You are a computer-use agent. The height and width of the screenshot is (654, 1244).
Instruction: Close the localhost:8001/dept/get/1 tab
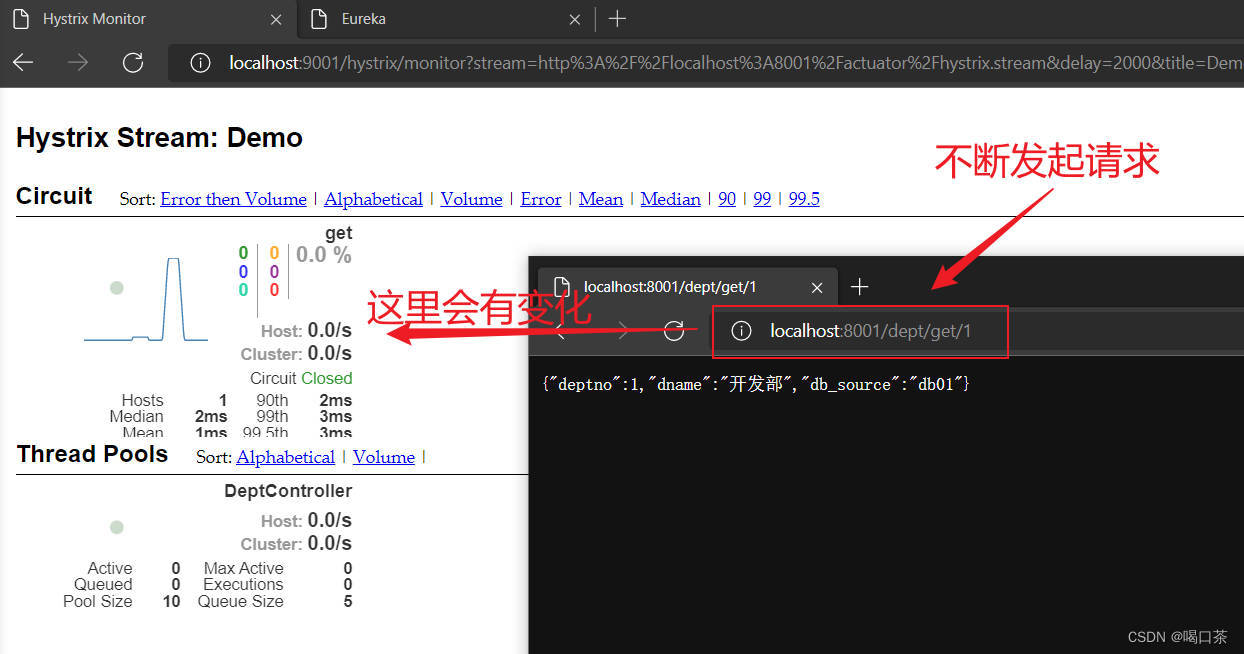(x=817, y=287)
